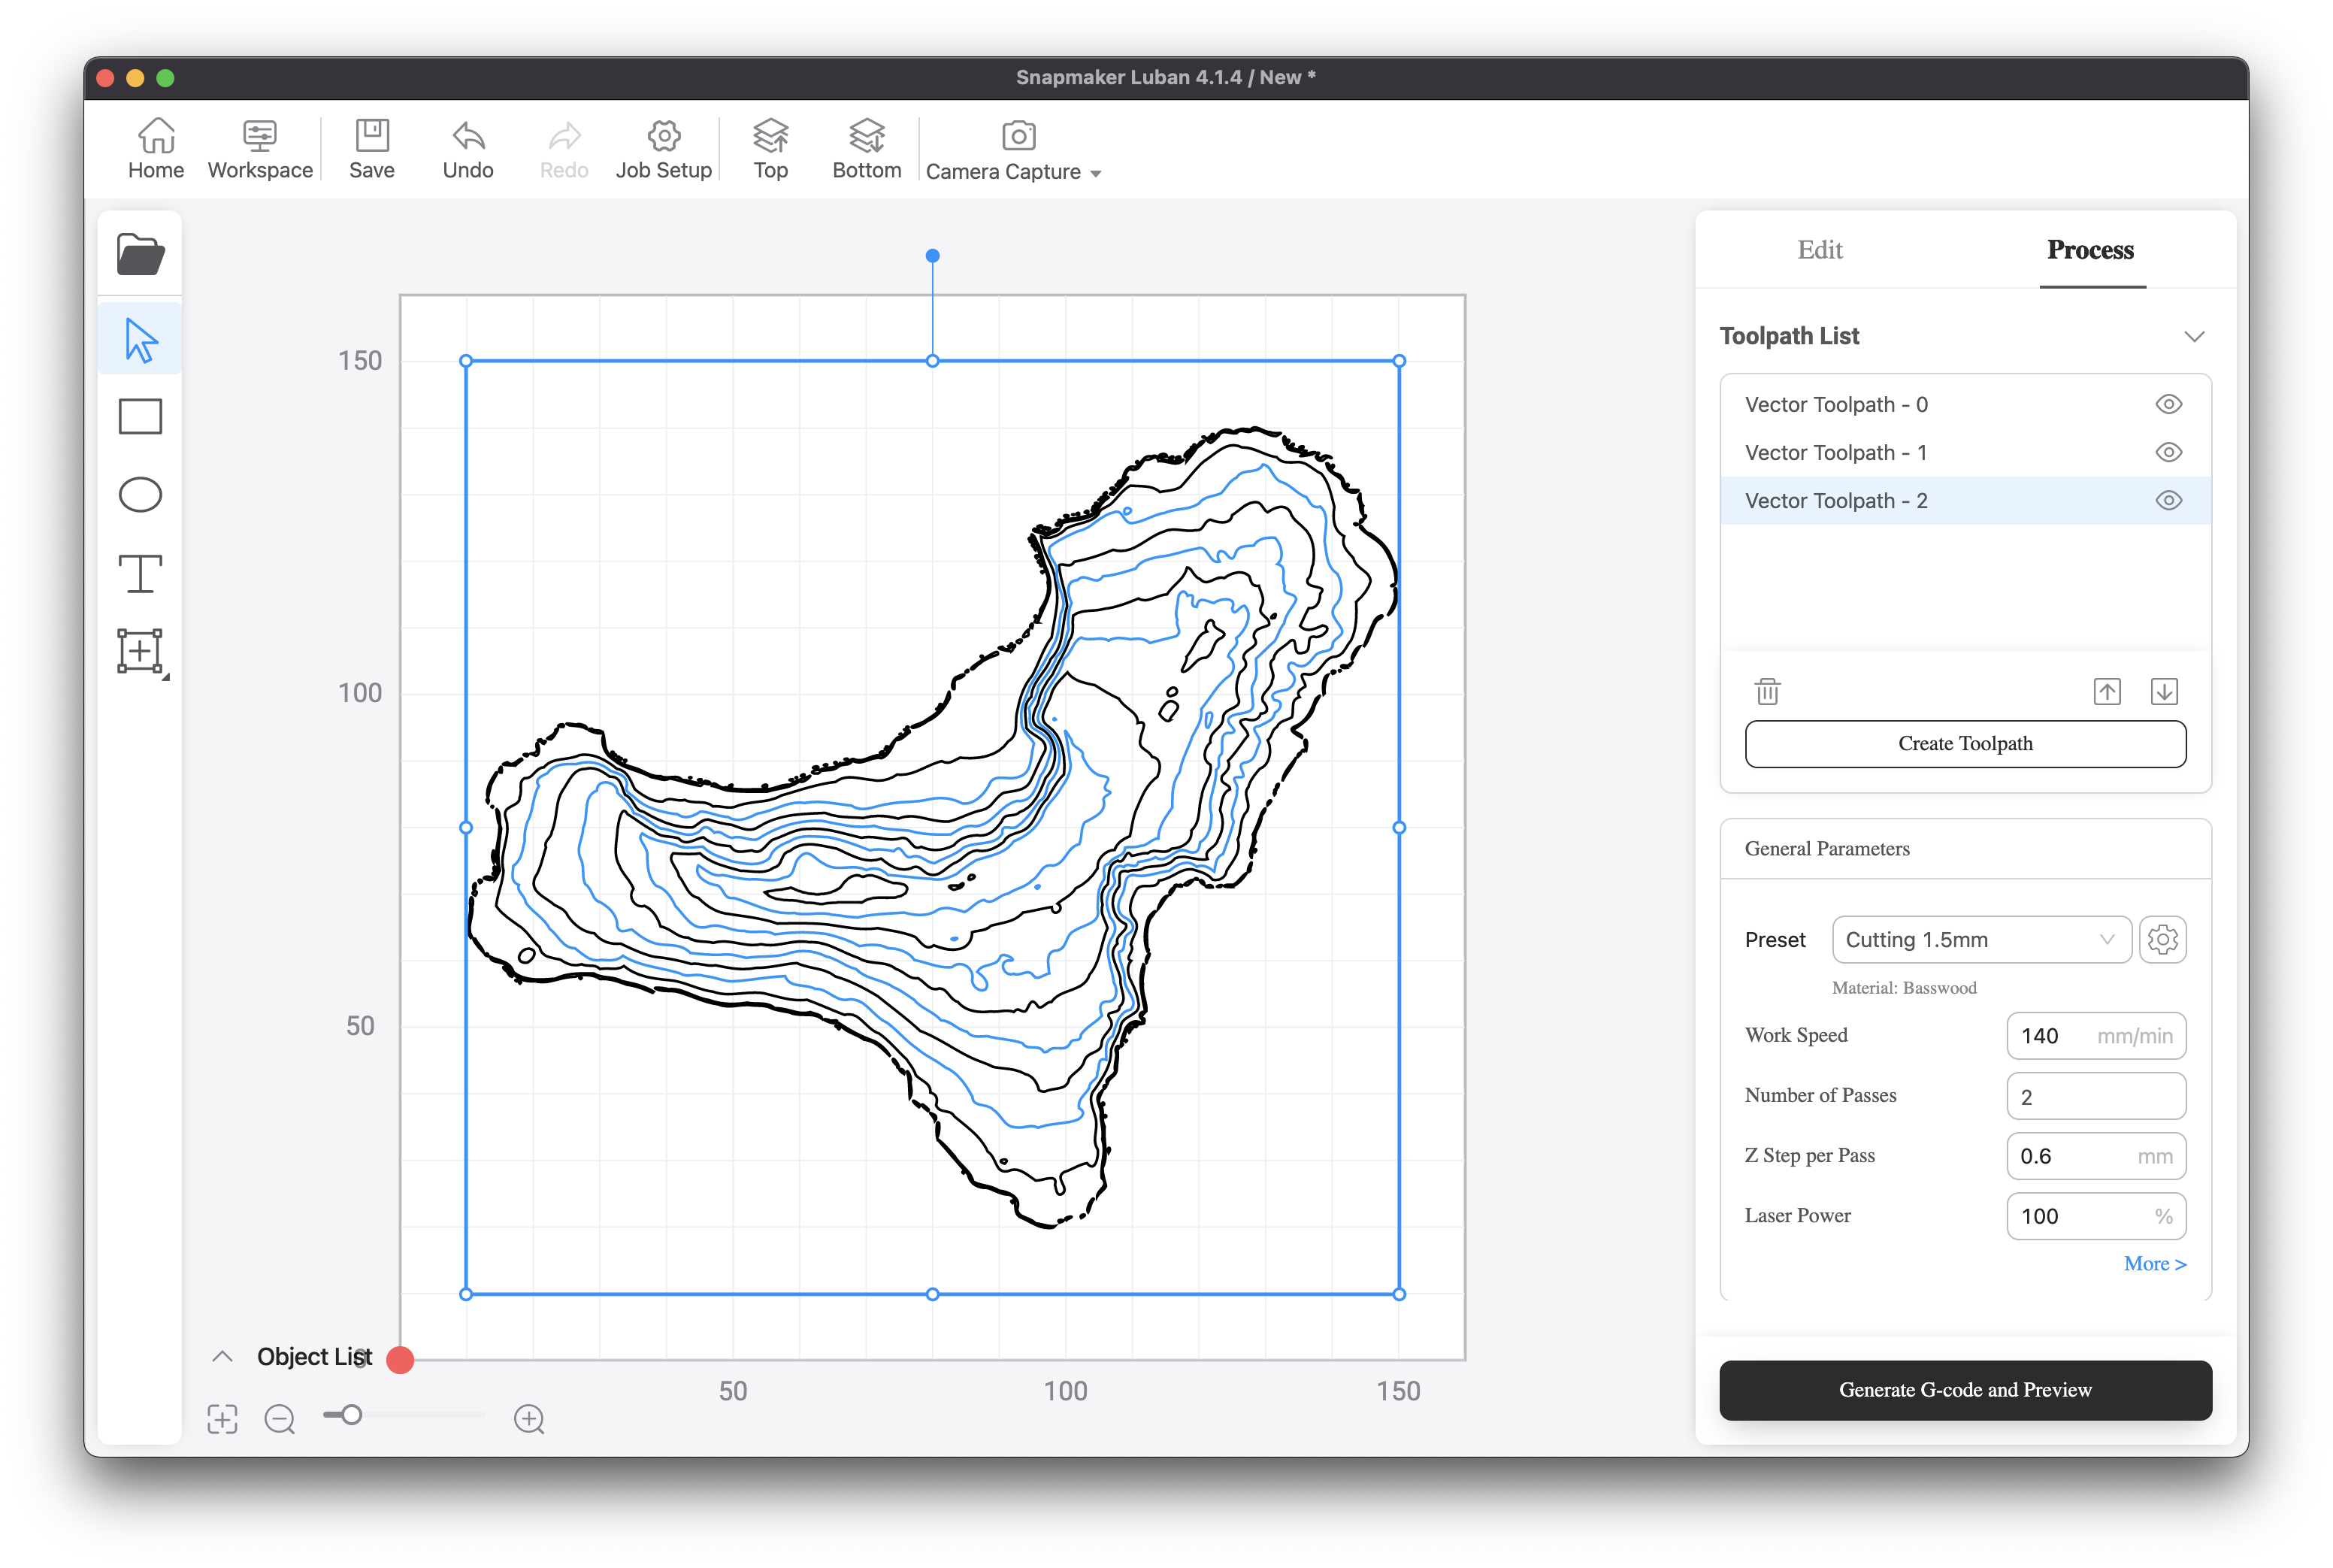Select the Text tool
The width and height of the screenshot is (2333, 1568).
[140, 573]
